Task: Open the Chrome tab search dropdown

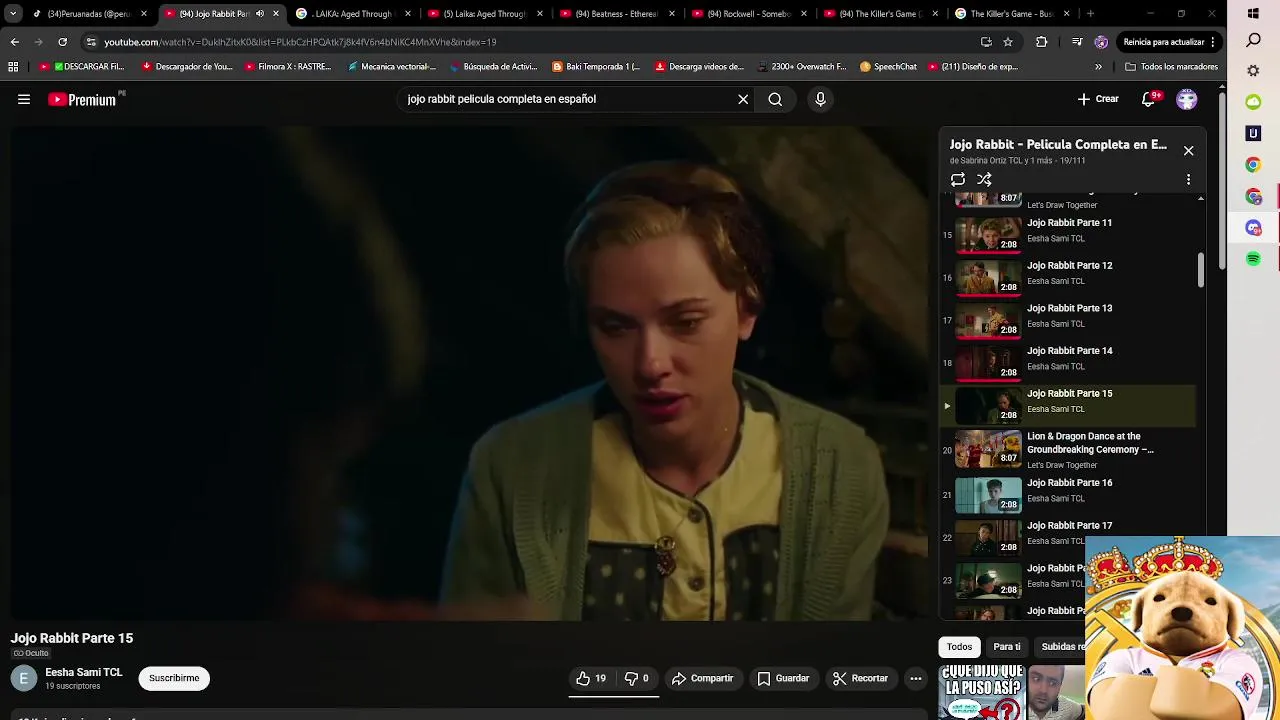Action: point(12,14)
